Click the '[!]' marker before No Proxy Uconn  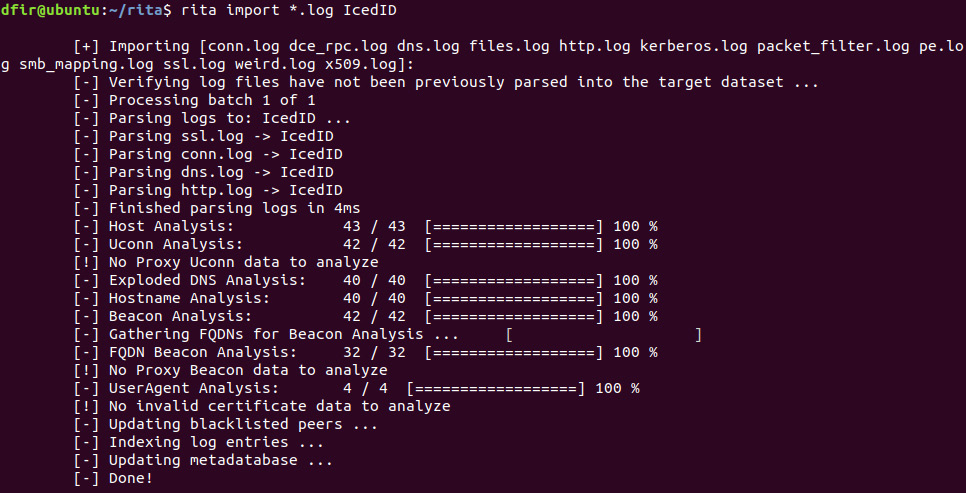pyautogui.click(x=86, y=263)
